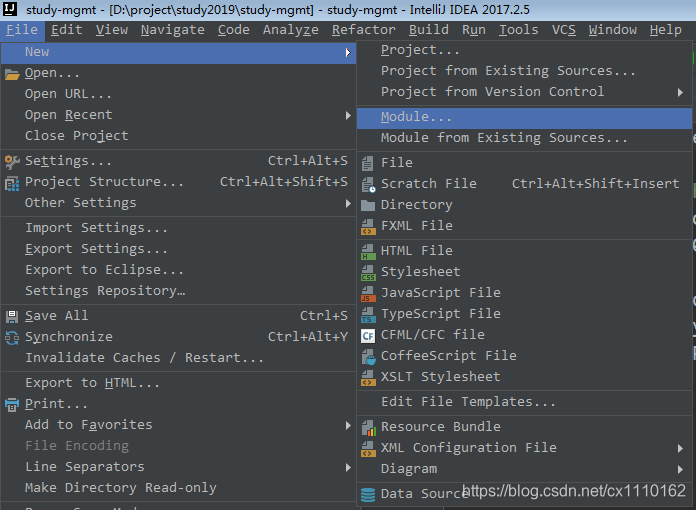This screenshot has height=510, width=696.
Task: Open the Window menu
Action: (x=613, y=30)
